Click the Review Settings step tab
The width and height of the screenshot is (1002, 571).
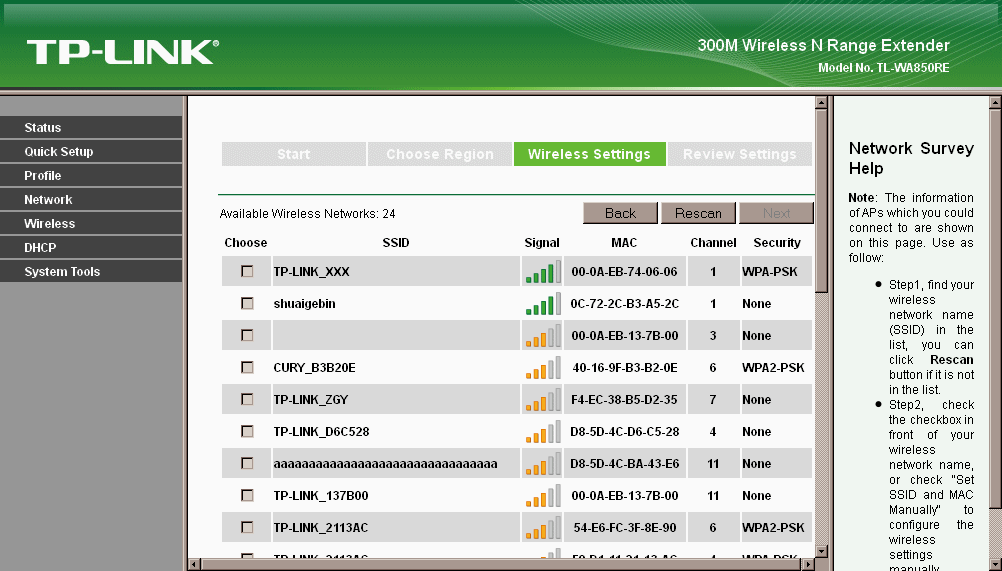[x=739, y=154]
